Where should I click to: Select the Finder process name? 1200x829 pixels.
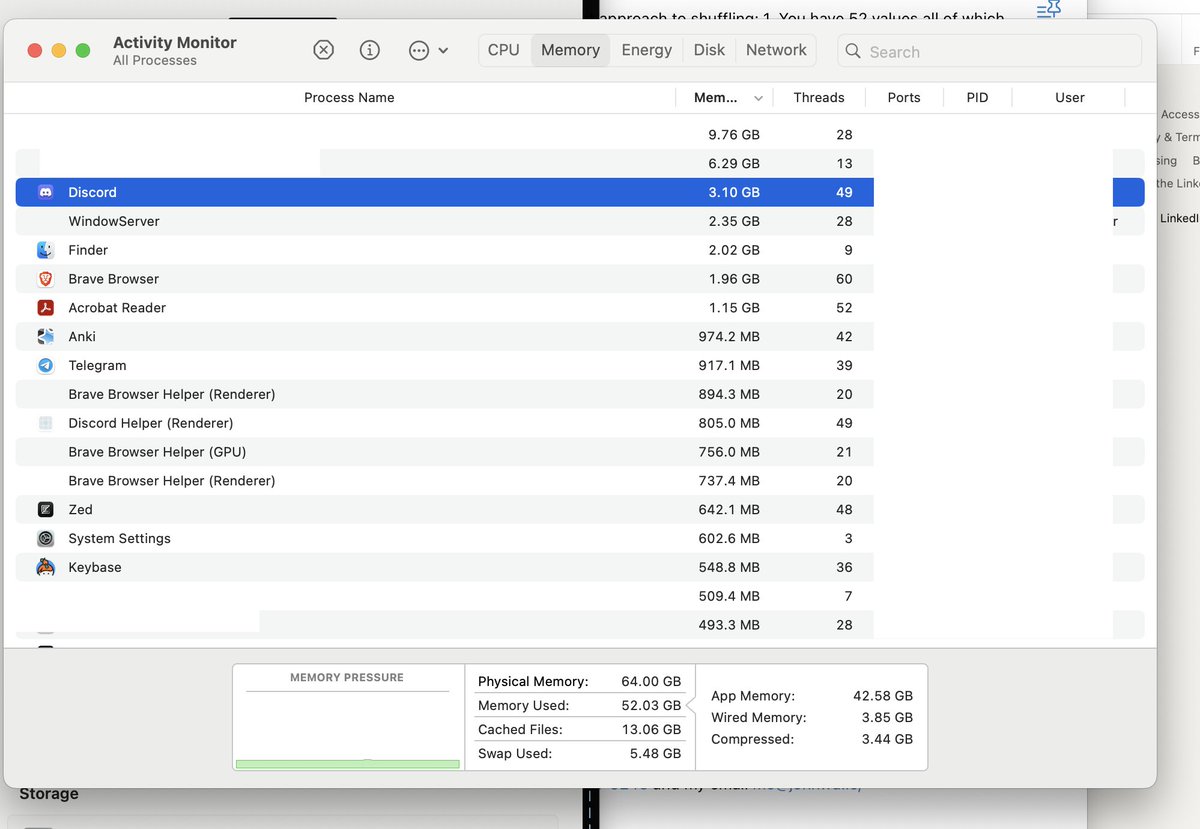tap(88, 250)
